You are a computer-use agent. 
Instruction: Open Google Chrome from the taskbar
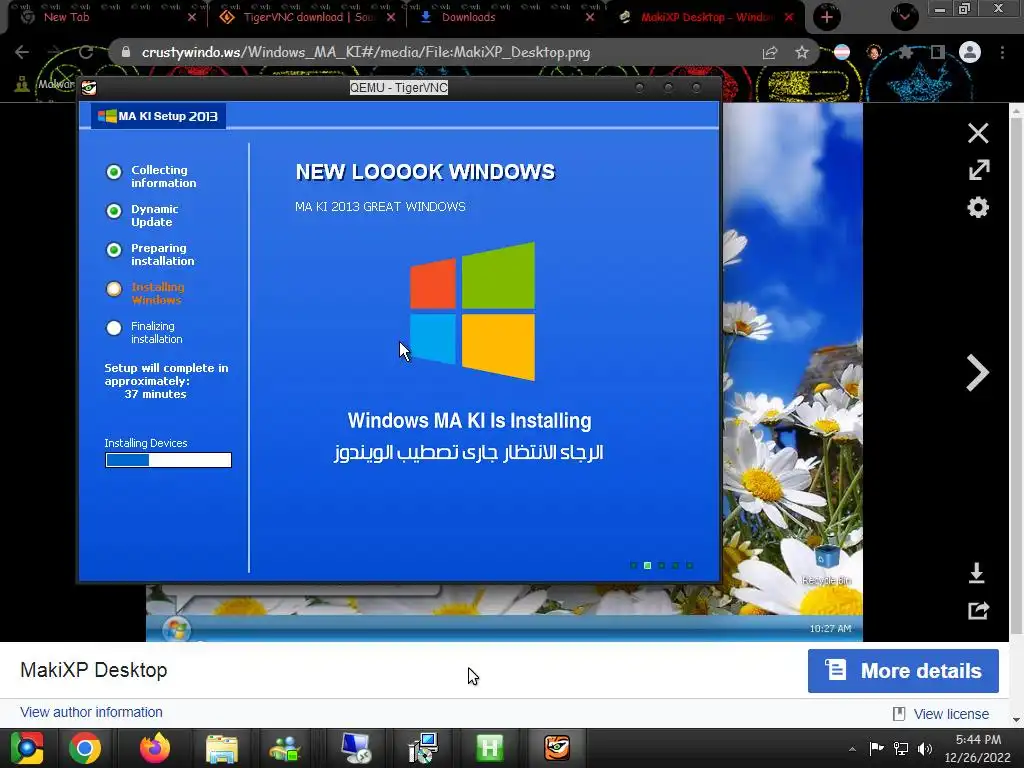coord(85,748)
